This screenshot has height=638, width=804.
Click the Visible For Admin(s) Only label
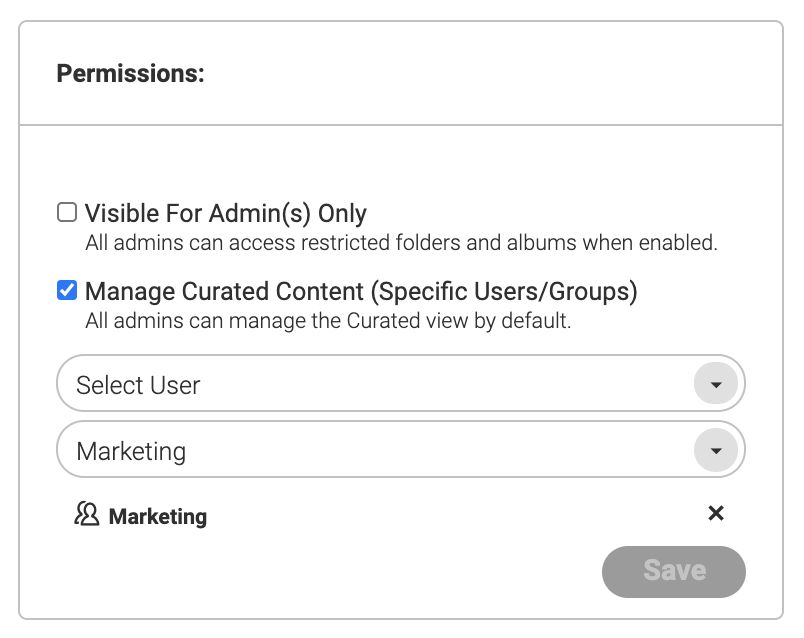coord(226,212)
